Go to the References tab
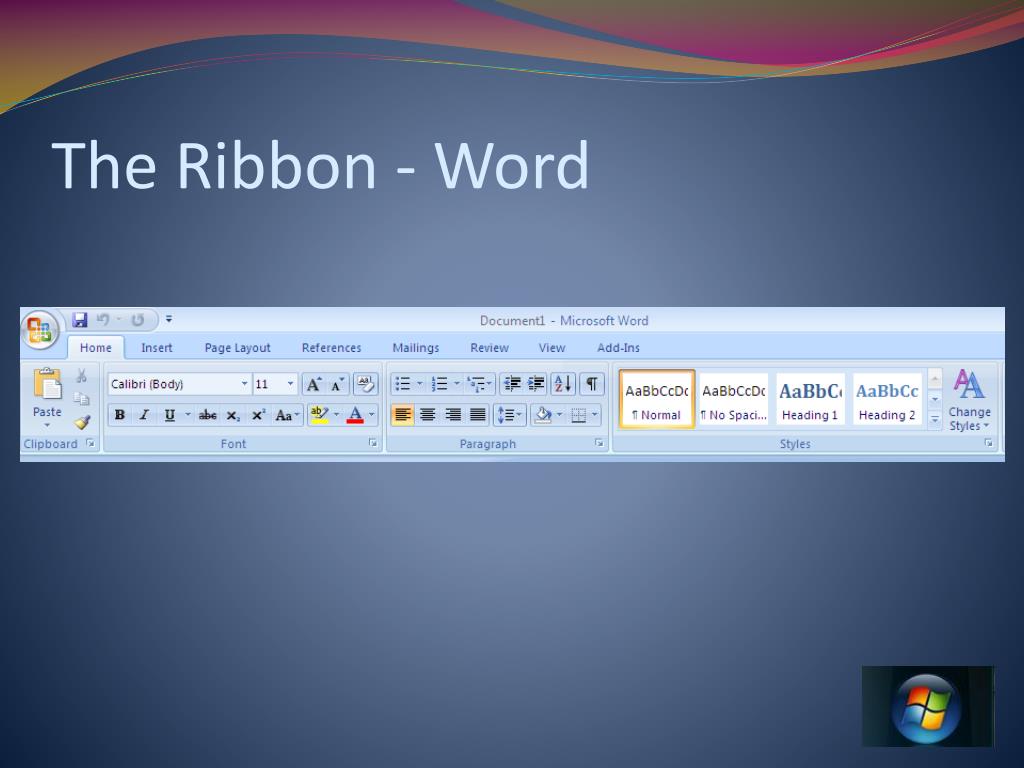 tap(331, 348)
